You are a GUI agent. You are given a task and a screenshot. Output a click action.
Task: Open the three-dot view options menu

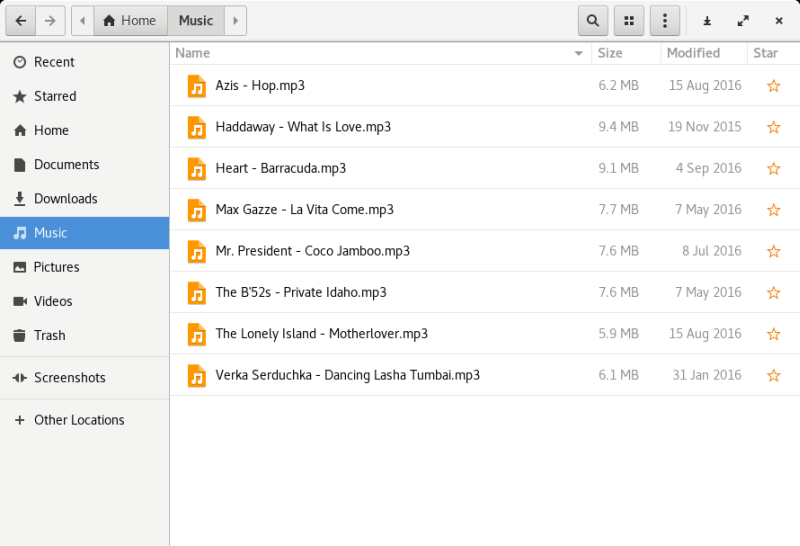tap(665, 20)
